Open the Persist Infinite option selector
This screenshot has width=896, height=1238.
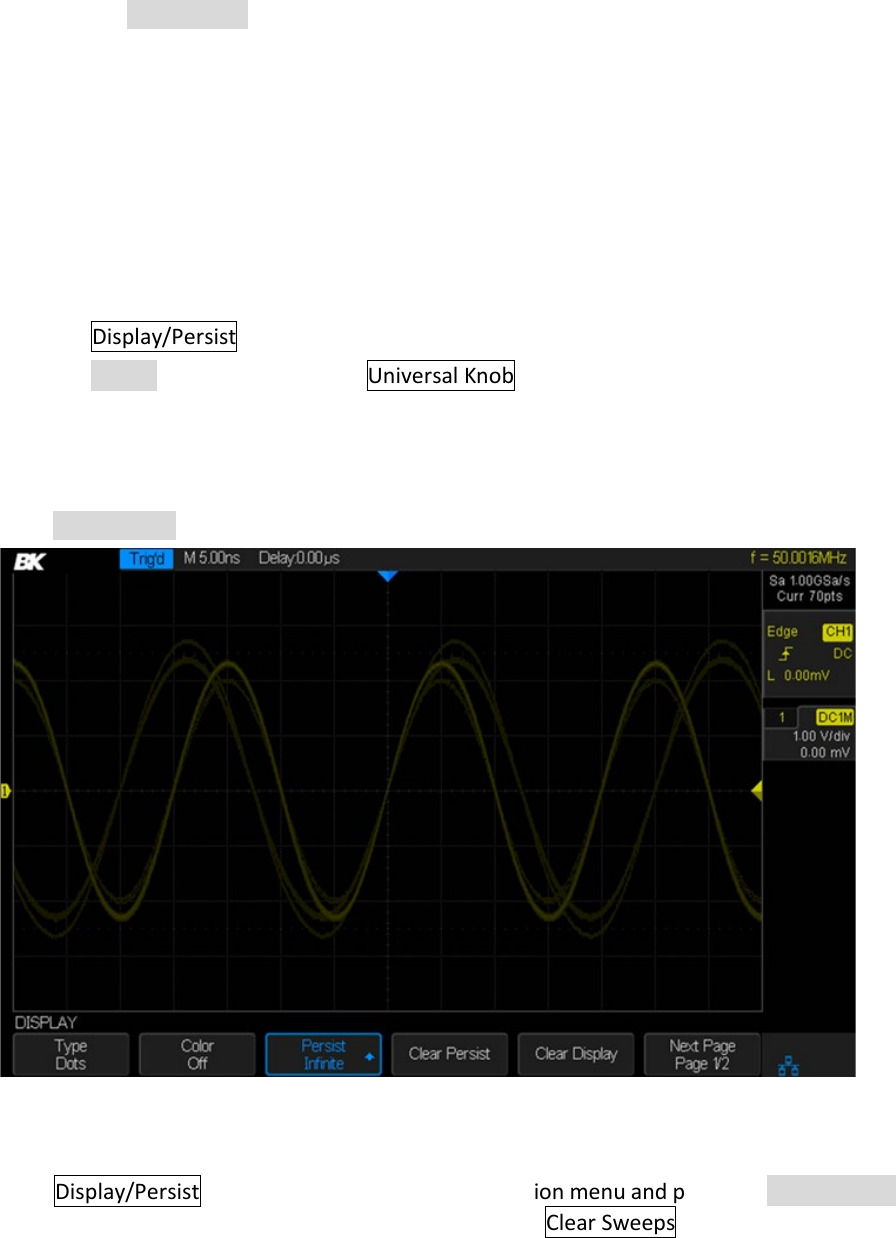tap(323, 1054)
